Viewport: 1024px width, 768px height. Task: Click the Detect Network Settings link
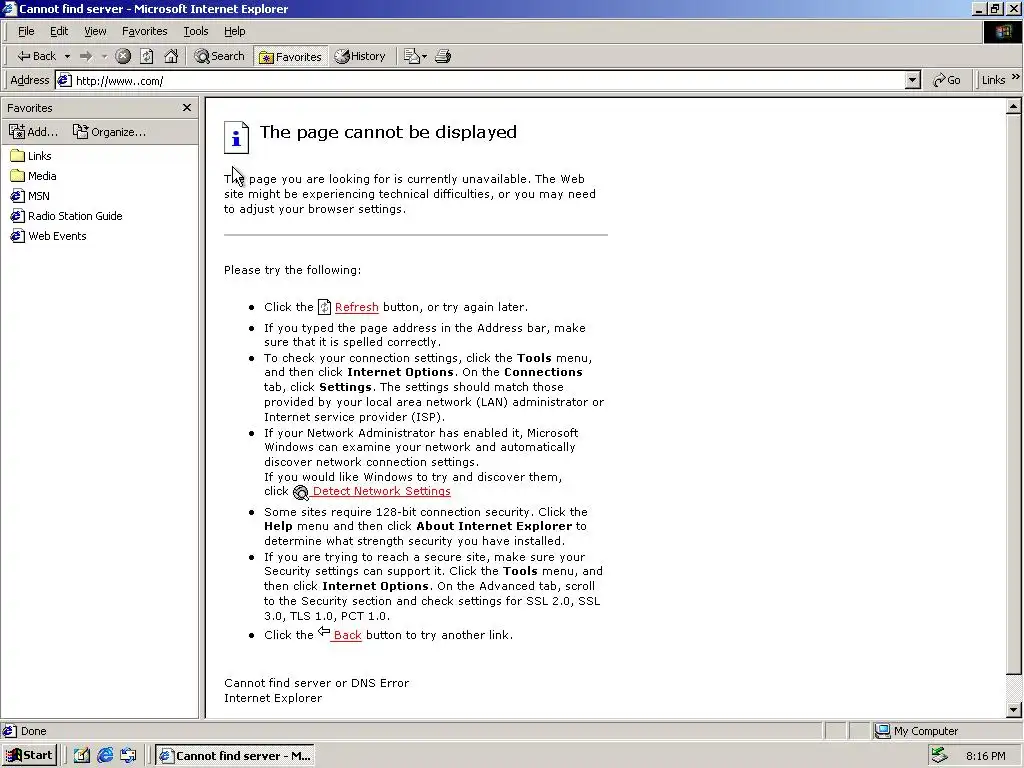[x=381, y=491]
